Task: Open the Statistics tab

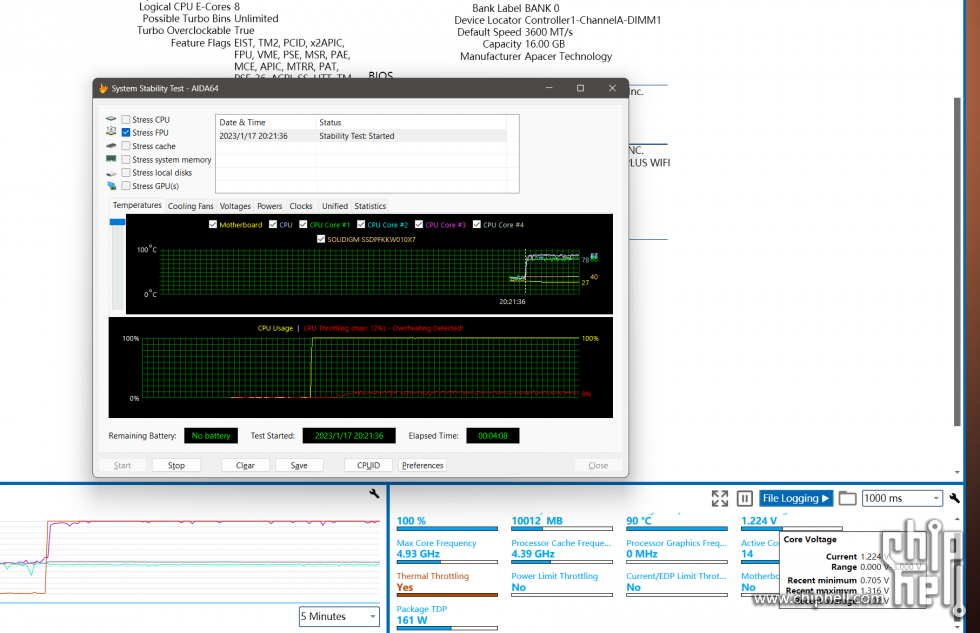Action: [x=370, y=206]
